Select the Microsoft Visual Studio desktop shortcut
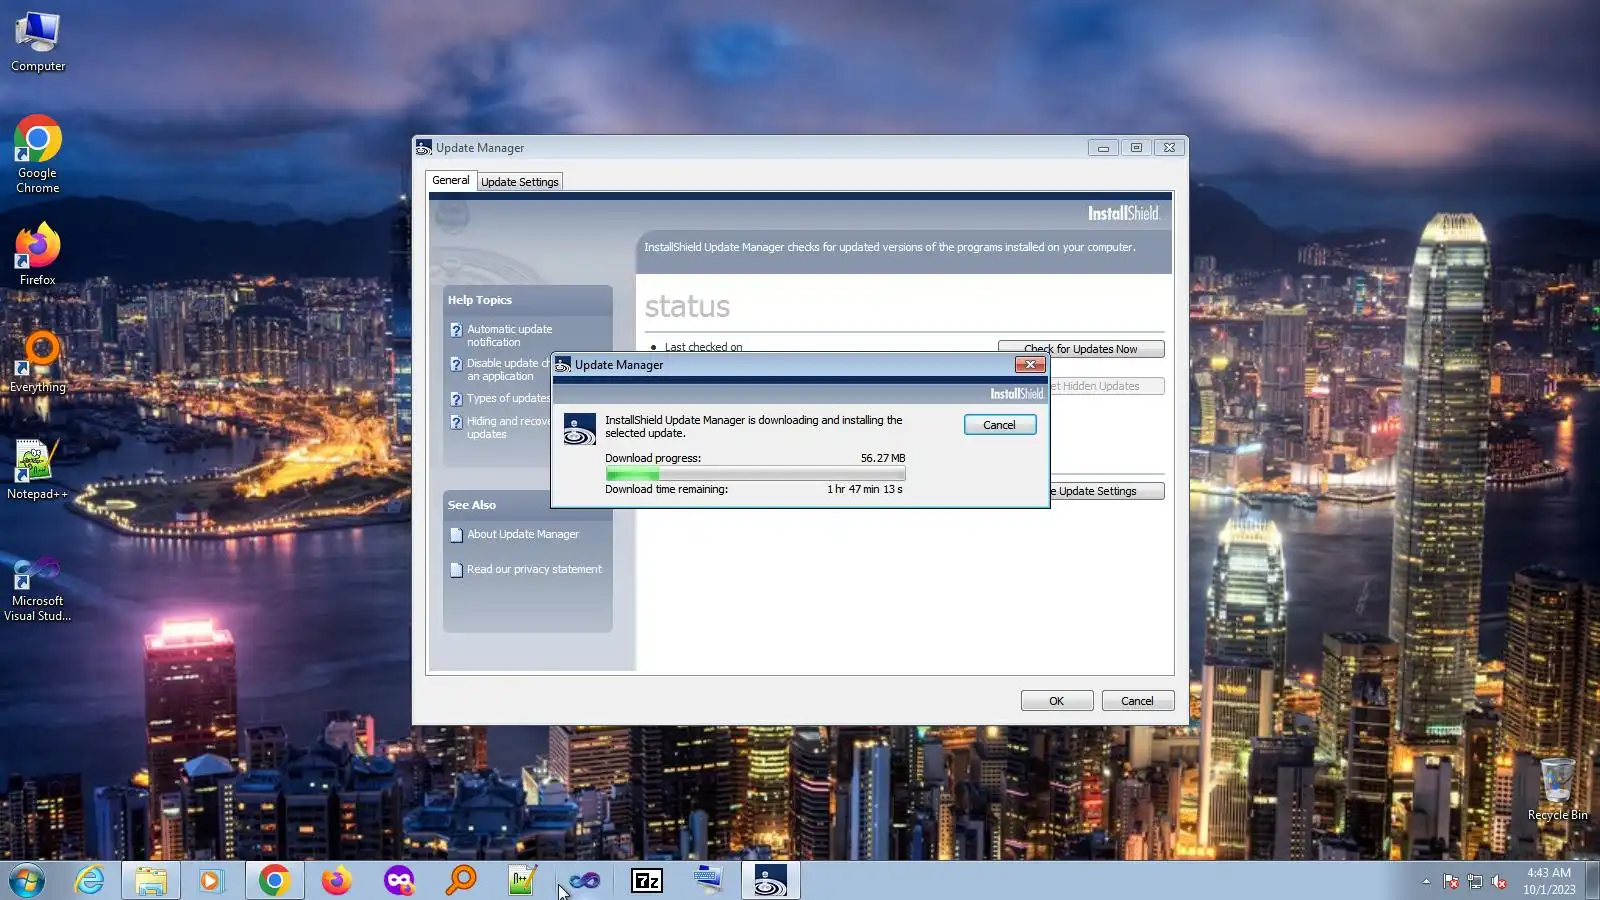 (x=38, y=590)
